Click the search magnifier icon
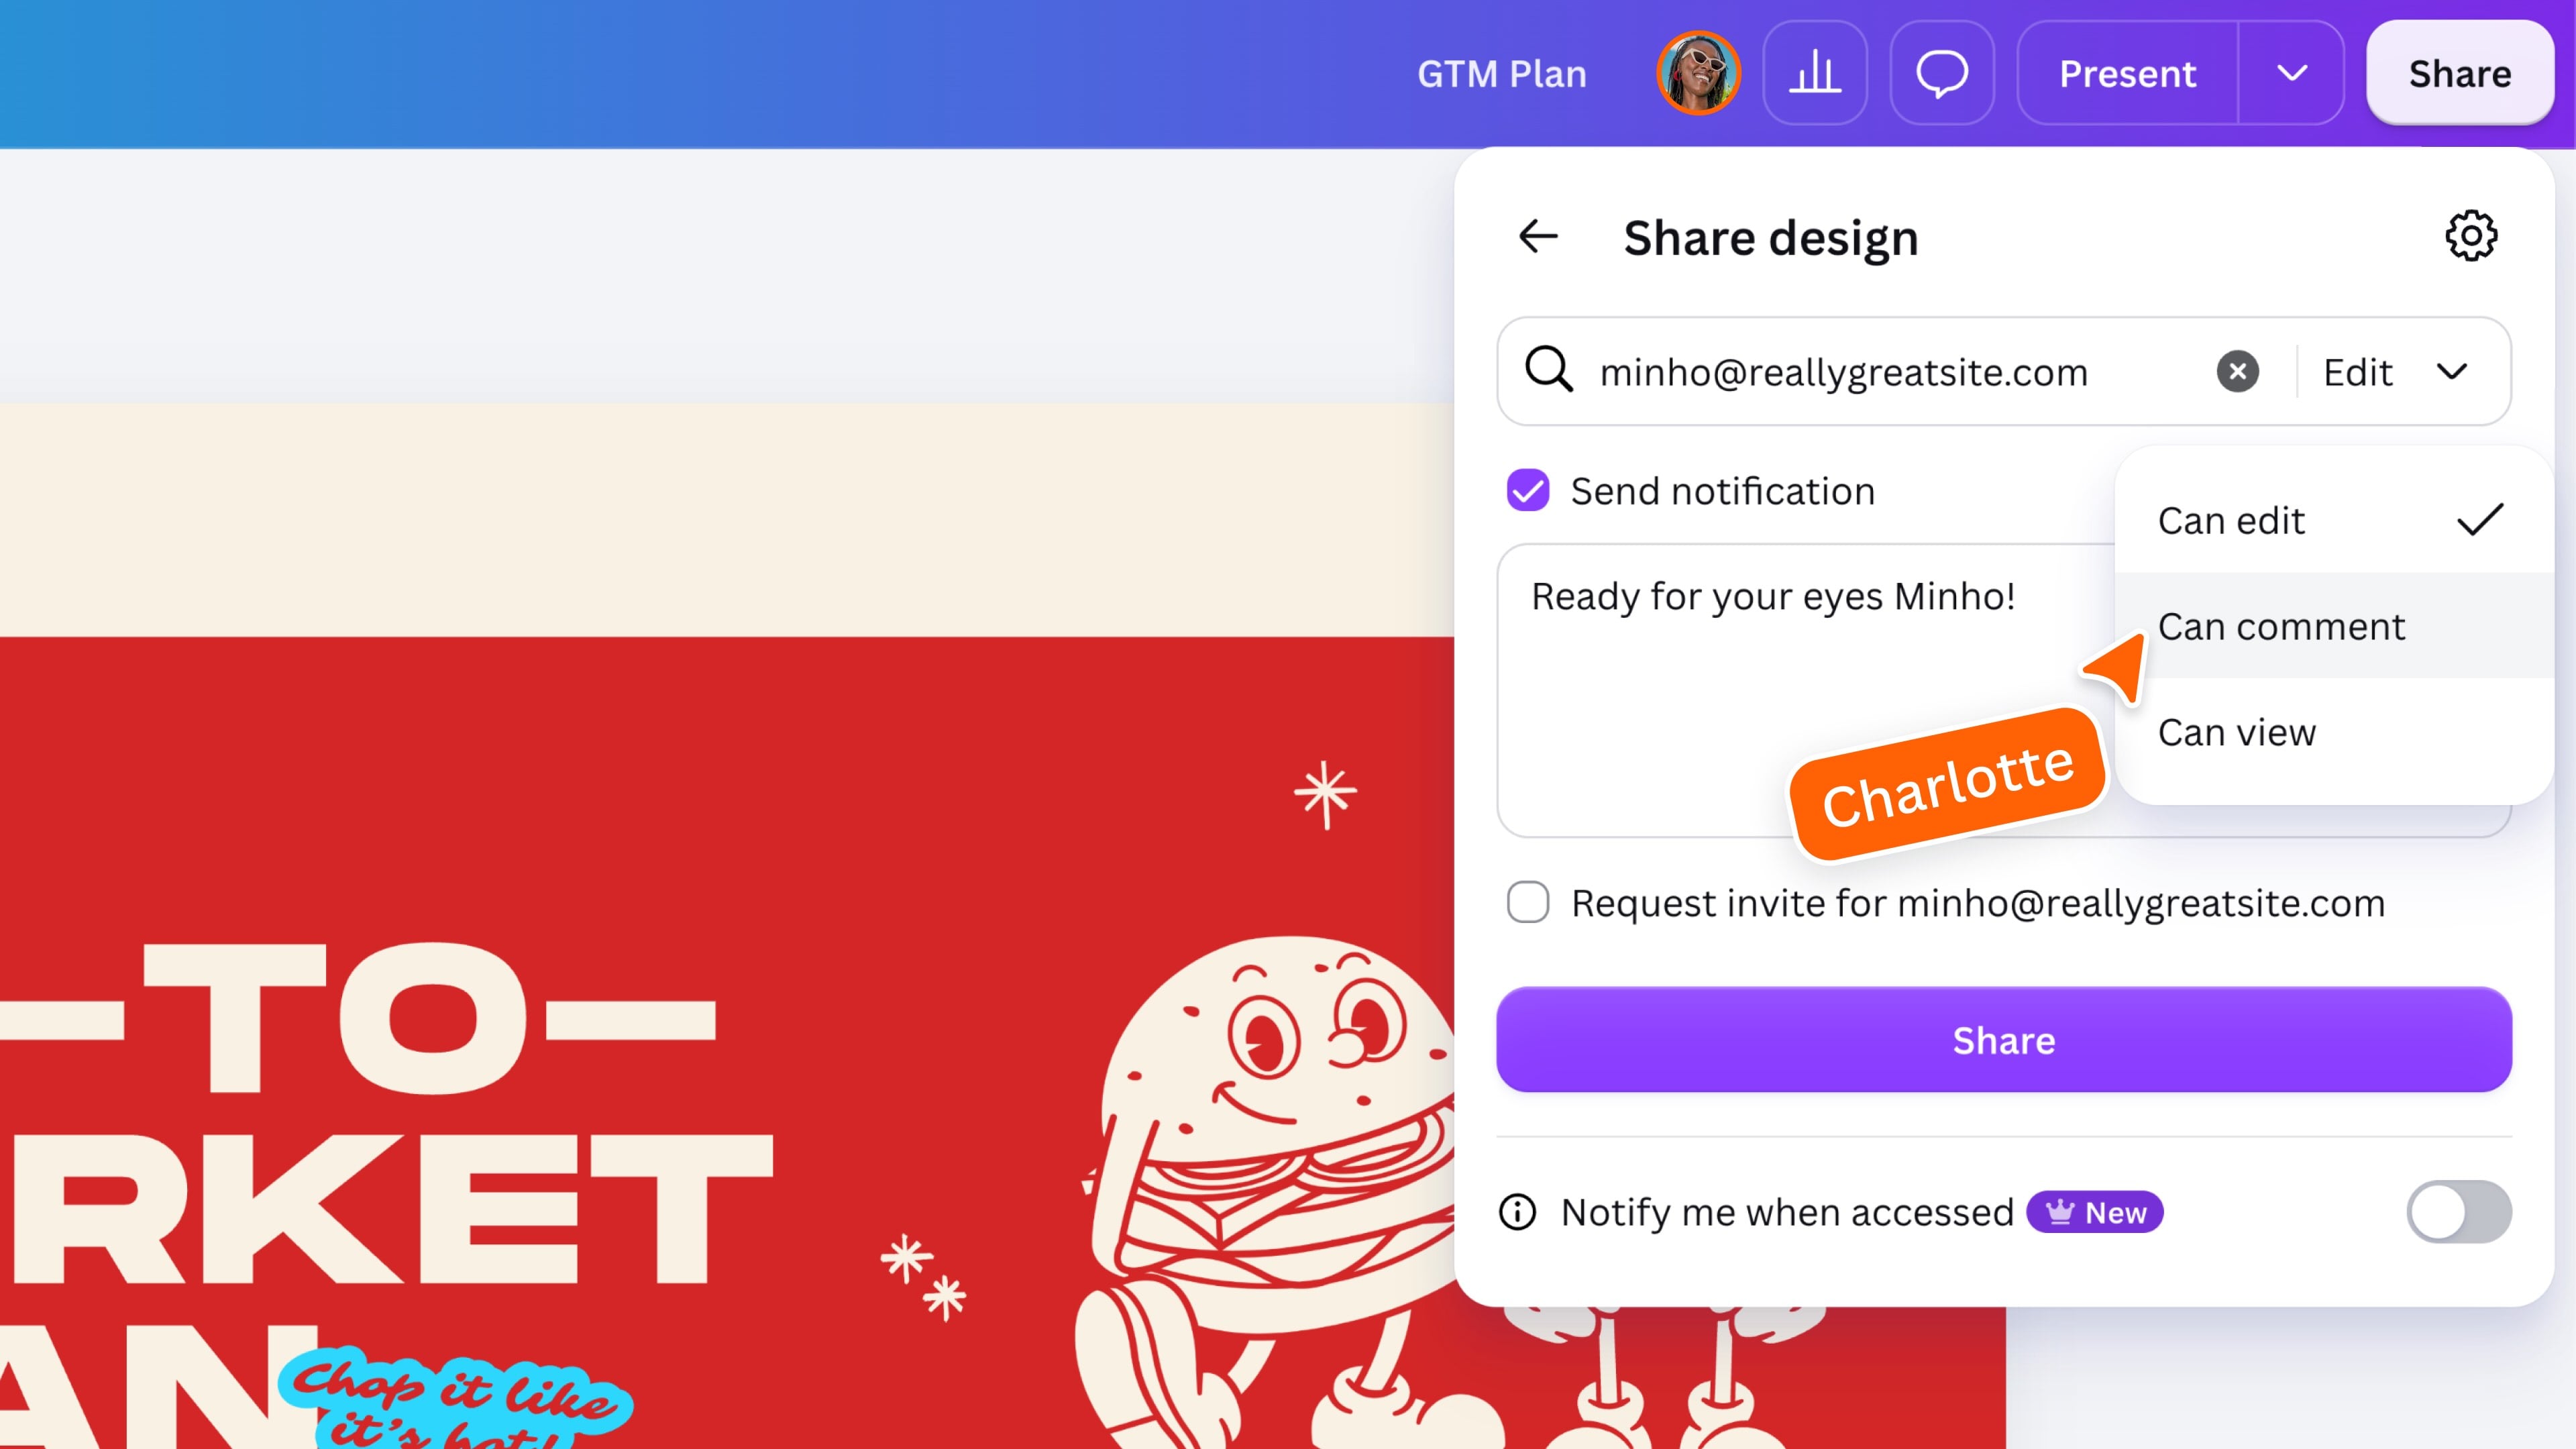The image size is (2576, 1449). pos(1549,370)
